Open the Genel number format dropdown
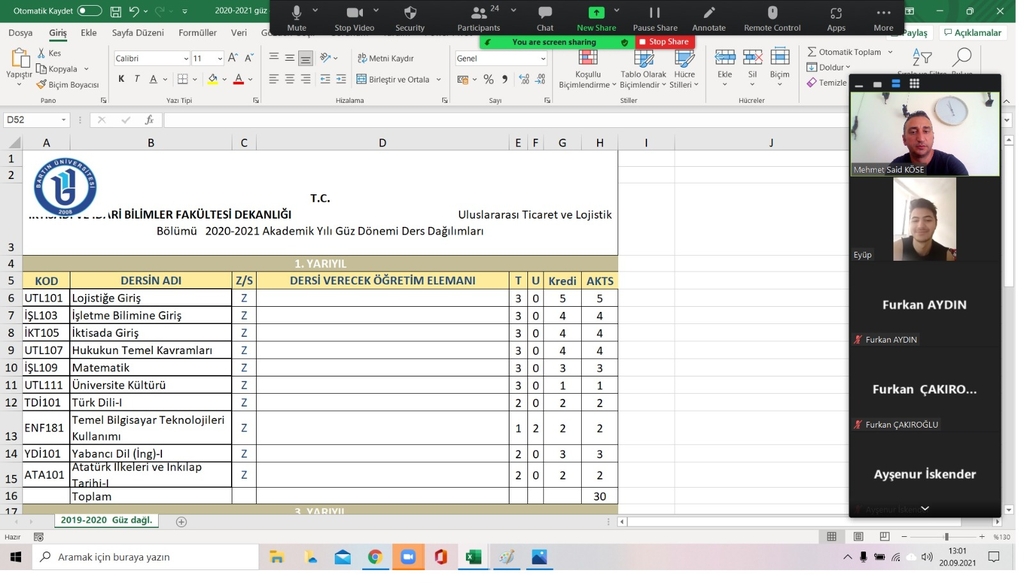 click(x=543, y=59)
